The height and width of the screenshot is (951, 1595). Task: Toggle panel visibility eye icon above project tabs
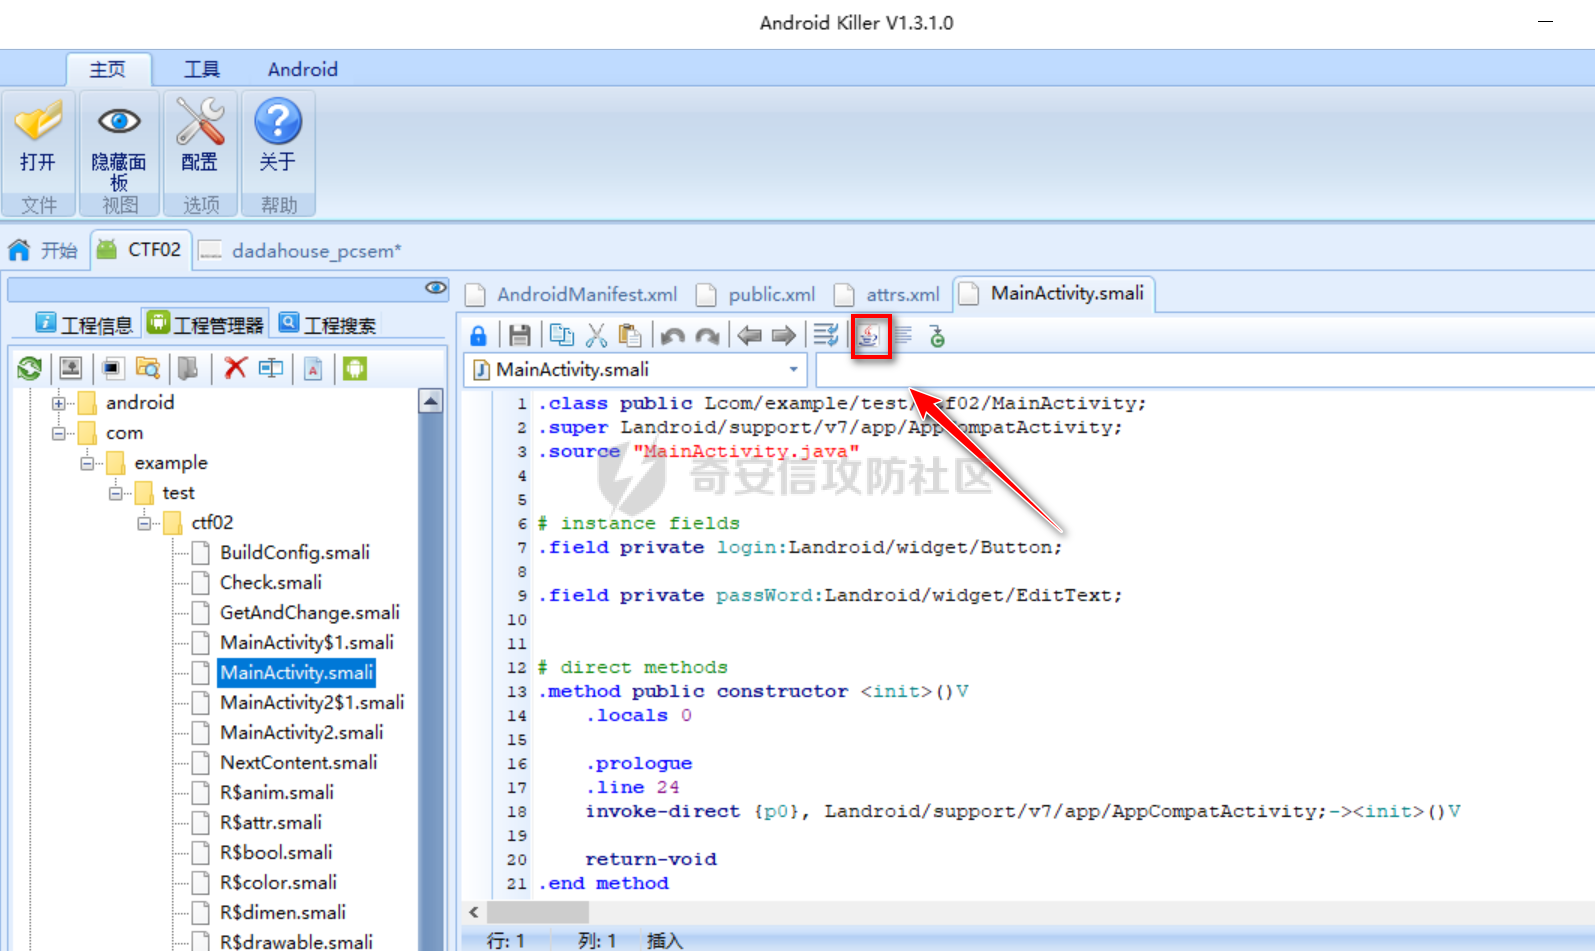click(x=436, y=288)
